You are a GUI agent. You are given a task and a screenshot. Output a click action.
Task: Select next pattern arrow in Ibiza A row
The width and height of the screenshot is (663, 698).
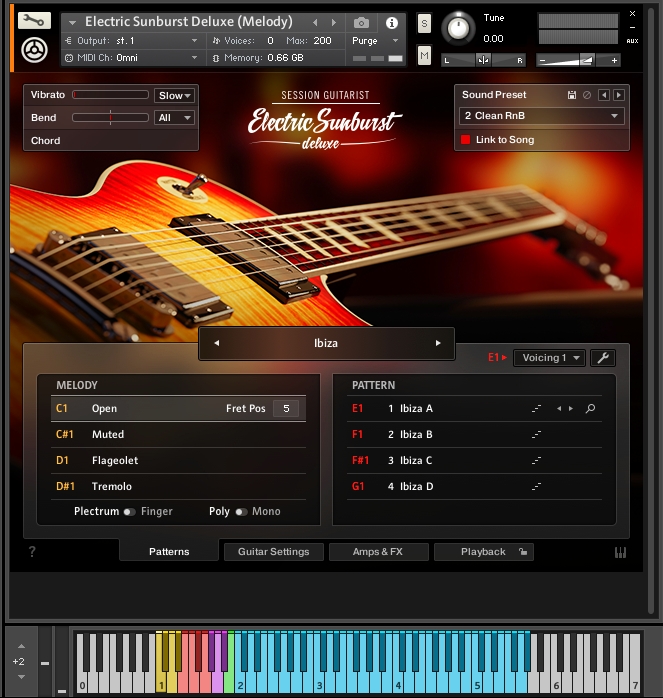click(571, 408)
